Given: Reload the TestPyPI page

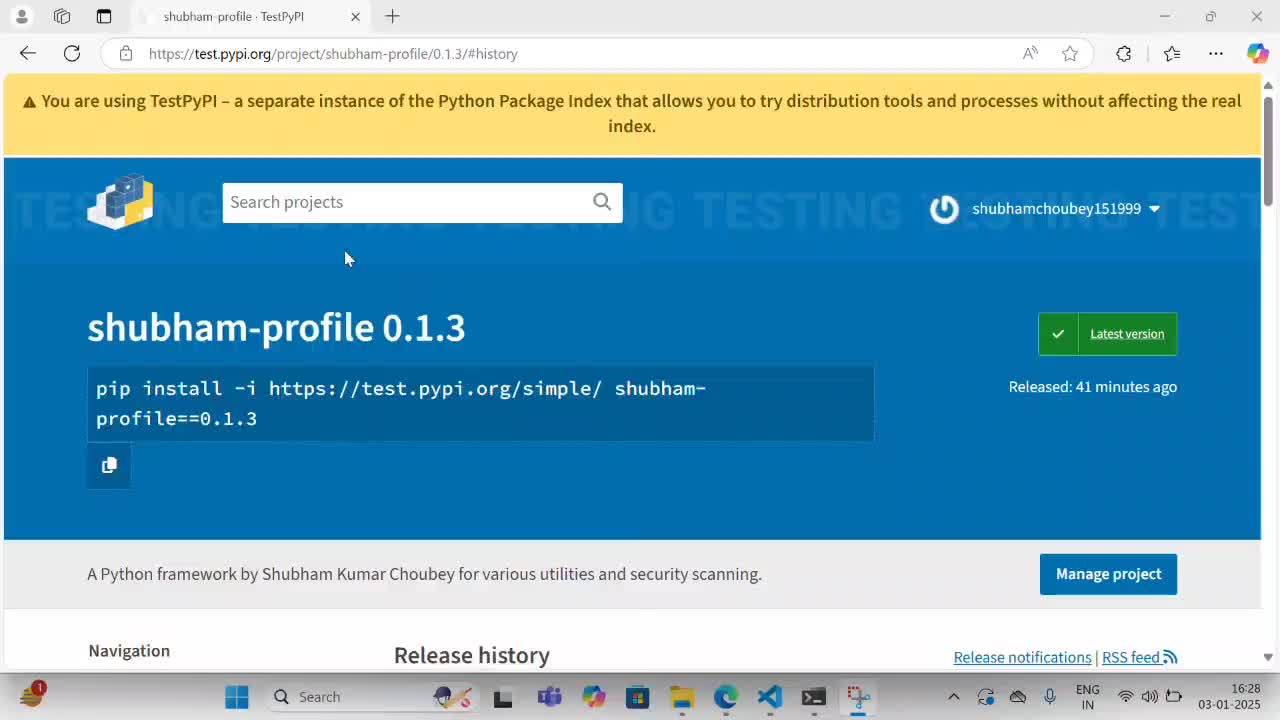Looking at the screenshot, I should coord(72,54).
